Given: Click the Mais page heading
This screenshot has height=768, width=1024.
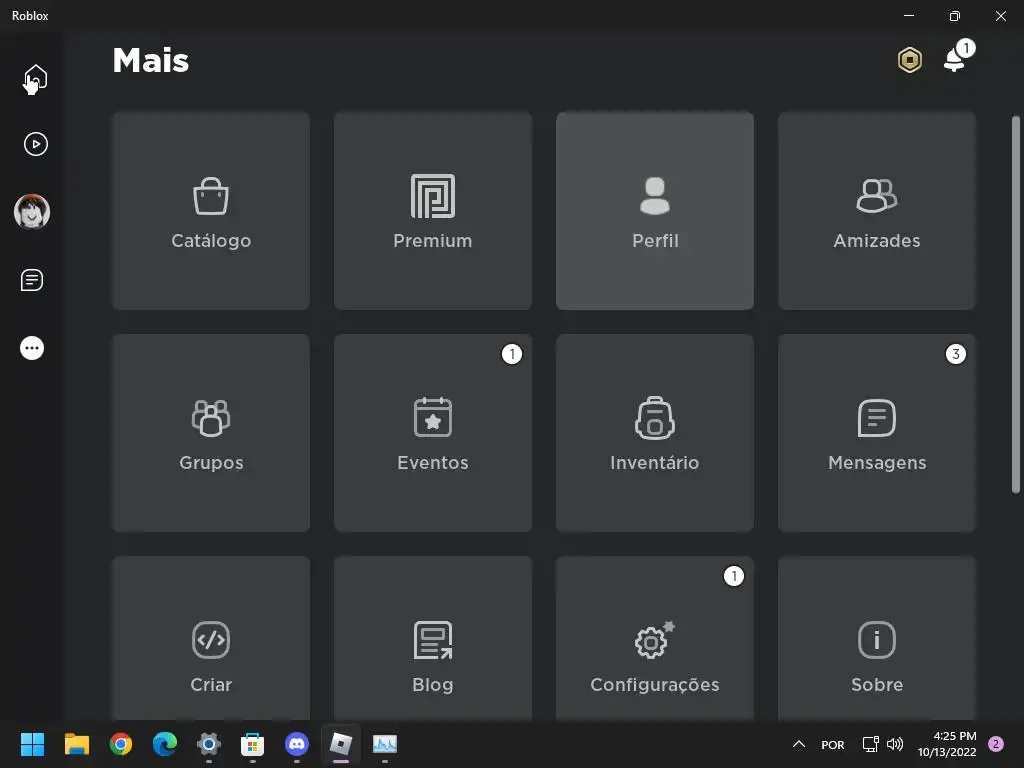Looking at the screenshot, I should coord(151,61).
